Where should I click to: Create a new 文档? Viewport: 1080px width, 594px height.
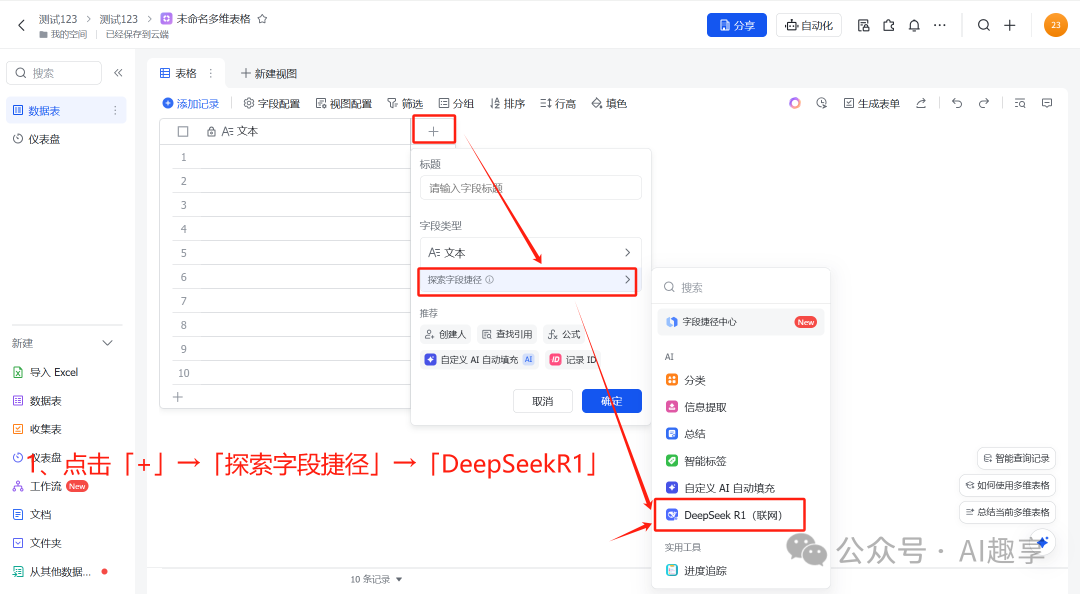[x=32, y=515]
